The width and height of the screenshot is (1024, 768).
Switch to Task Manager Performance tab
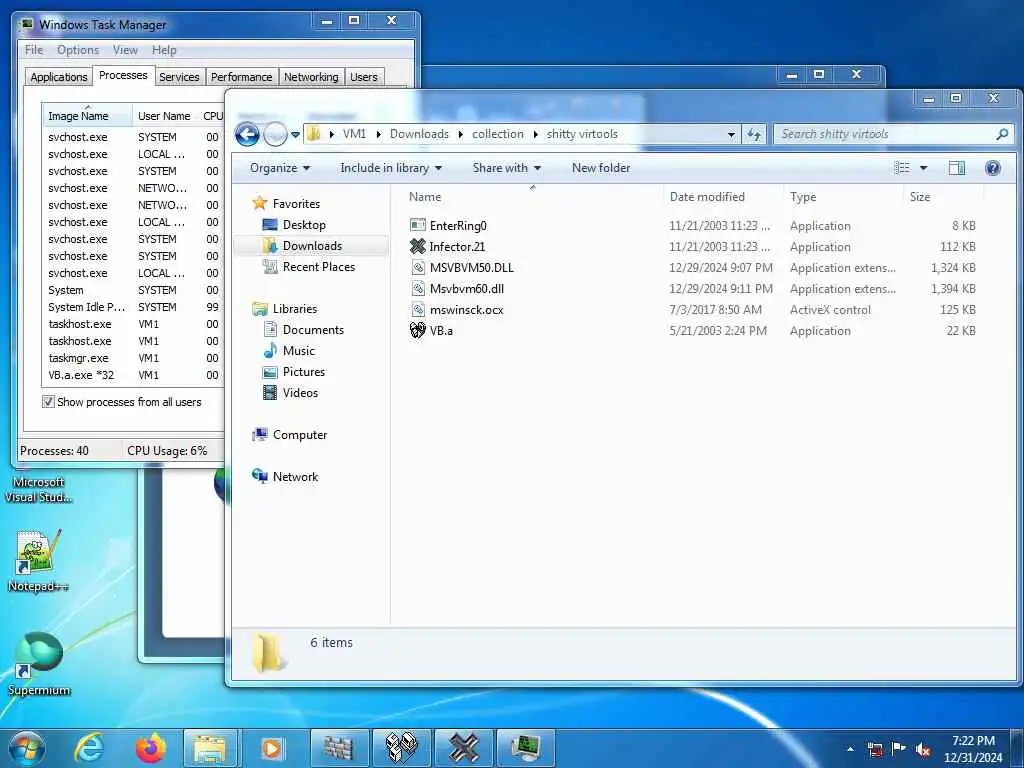[242, 77]
